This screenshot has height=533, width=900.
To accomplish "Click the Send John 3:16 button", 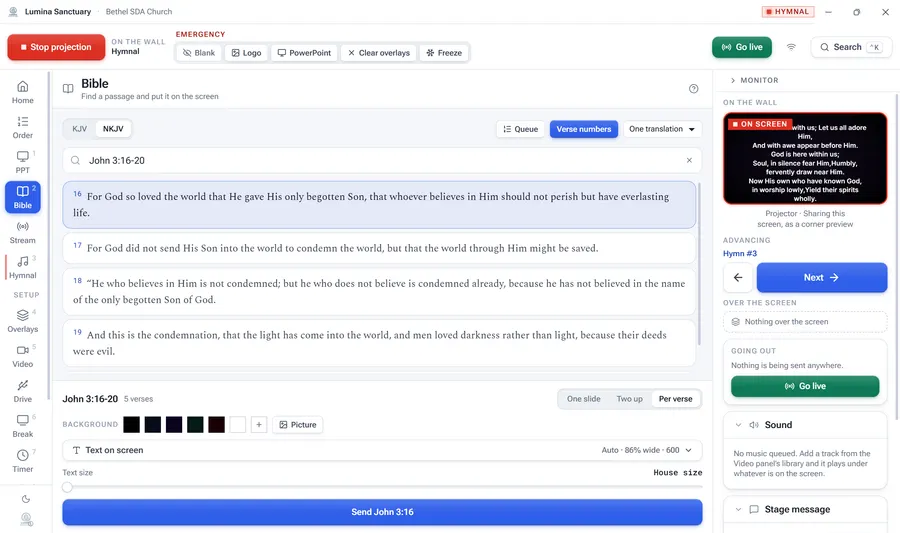I will (x=382, y=512).
